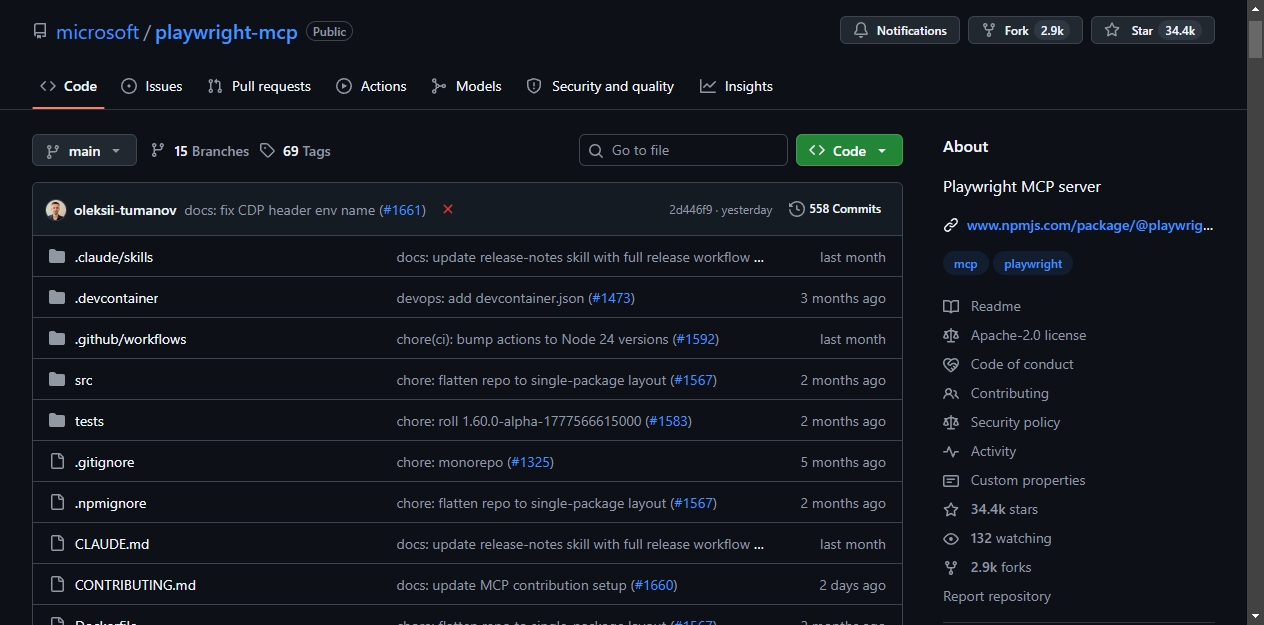1264x625 pixels.
Task: Open the .github/workflows folder name
Action: tap(131, 339)
